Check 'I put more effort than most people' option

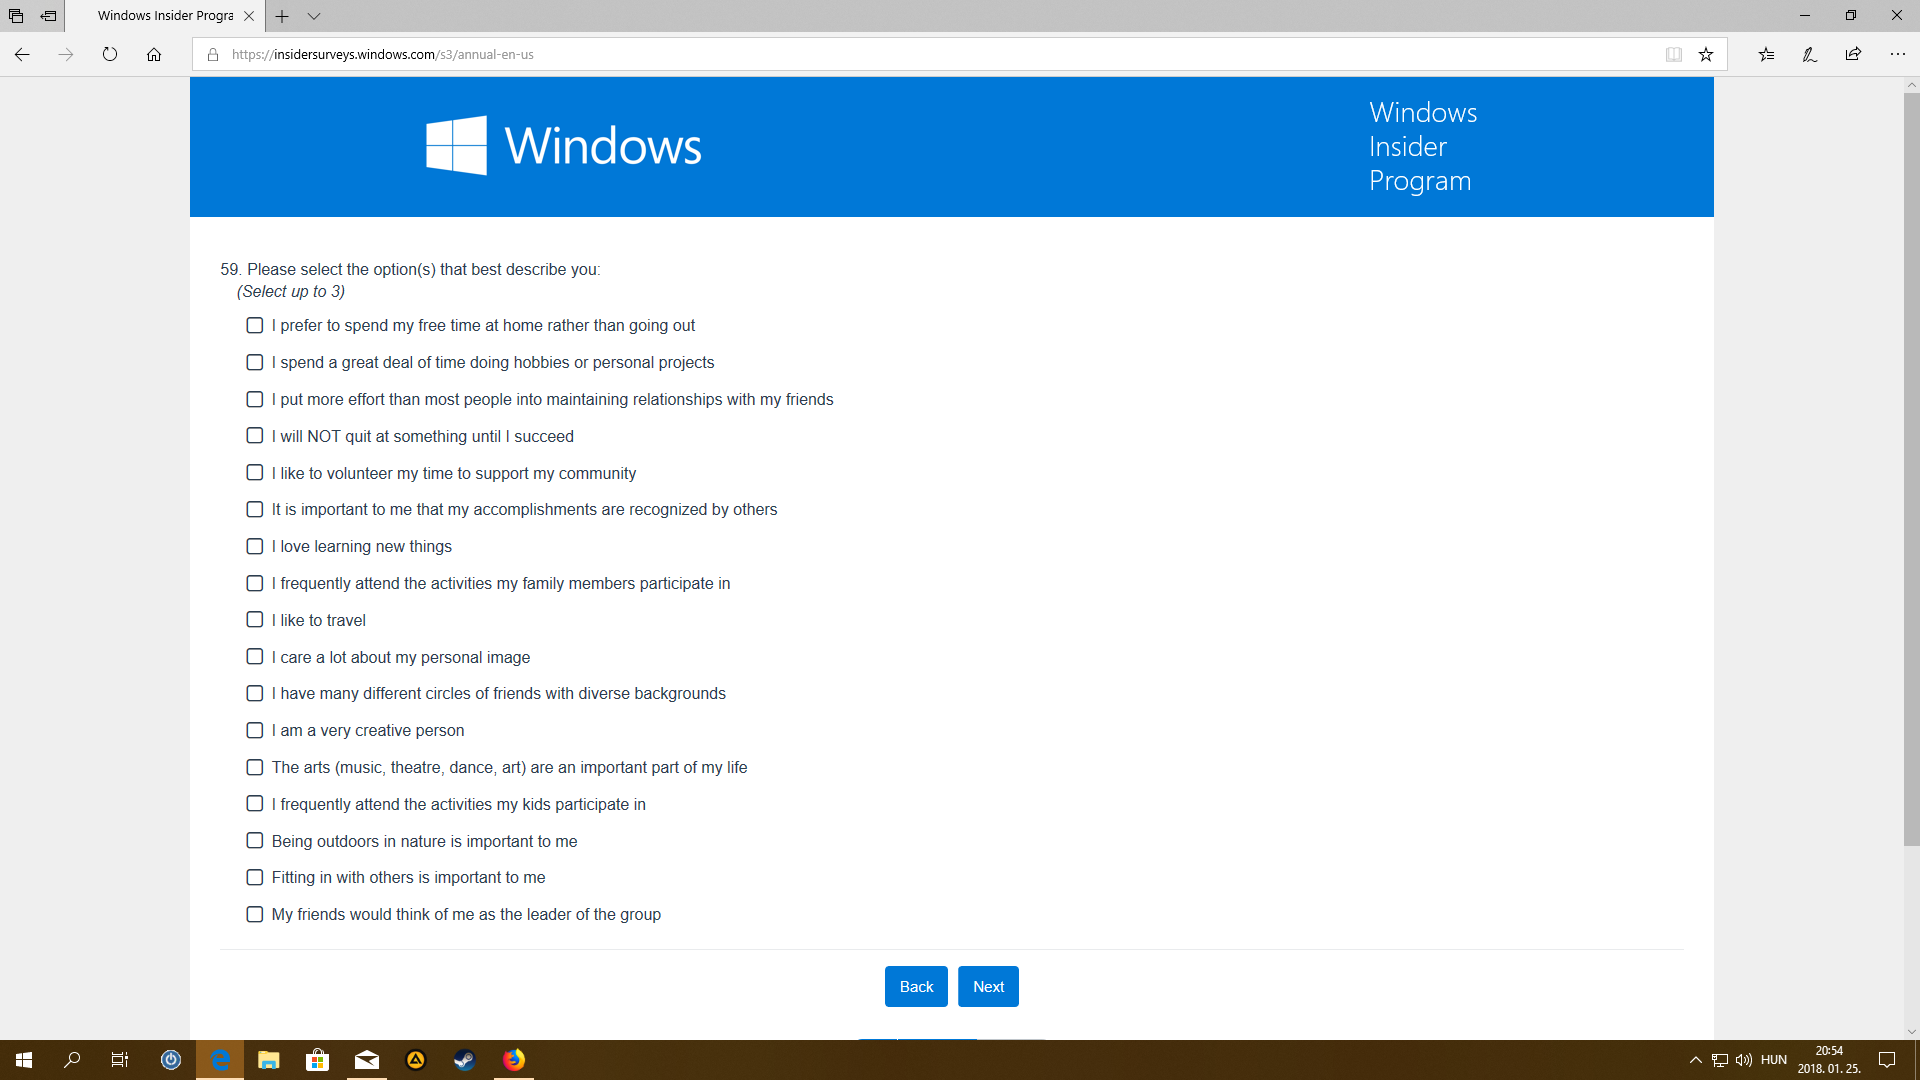point(255,400)
